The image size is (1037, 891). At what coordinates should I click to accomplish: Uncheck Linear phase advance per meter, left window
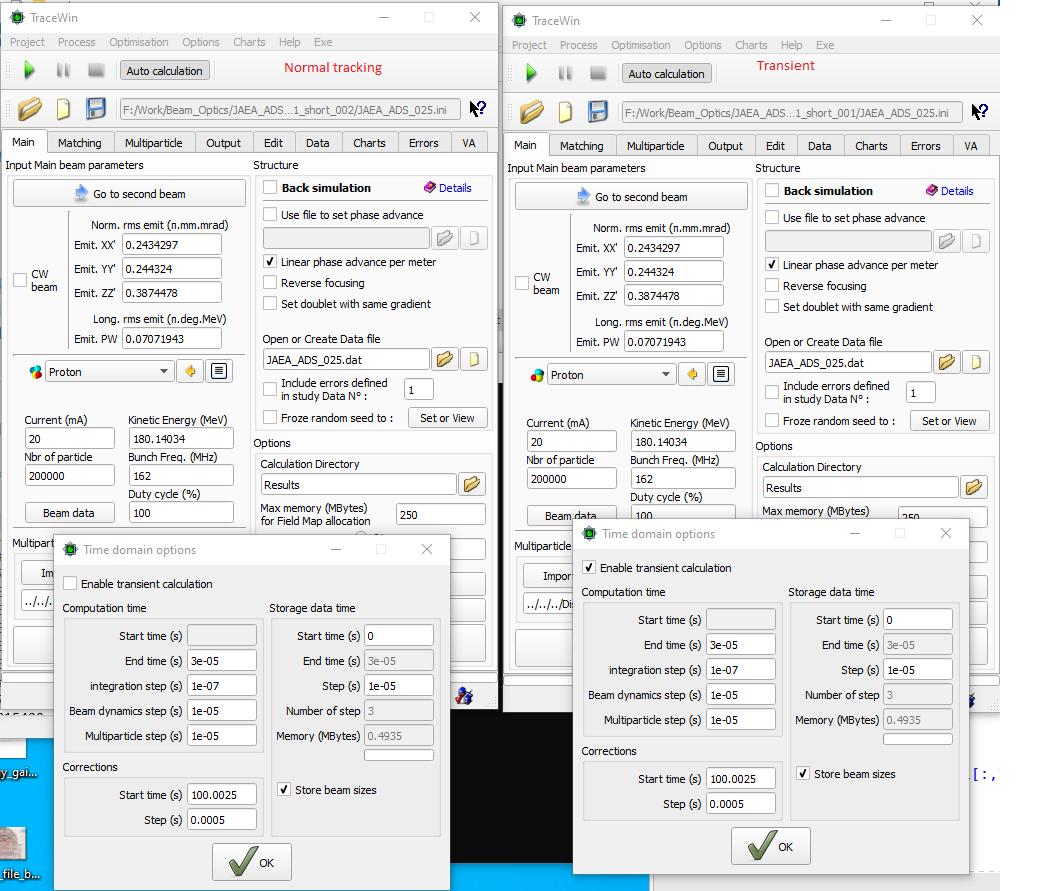pos(270,261)
